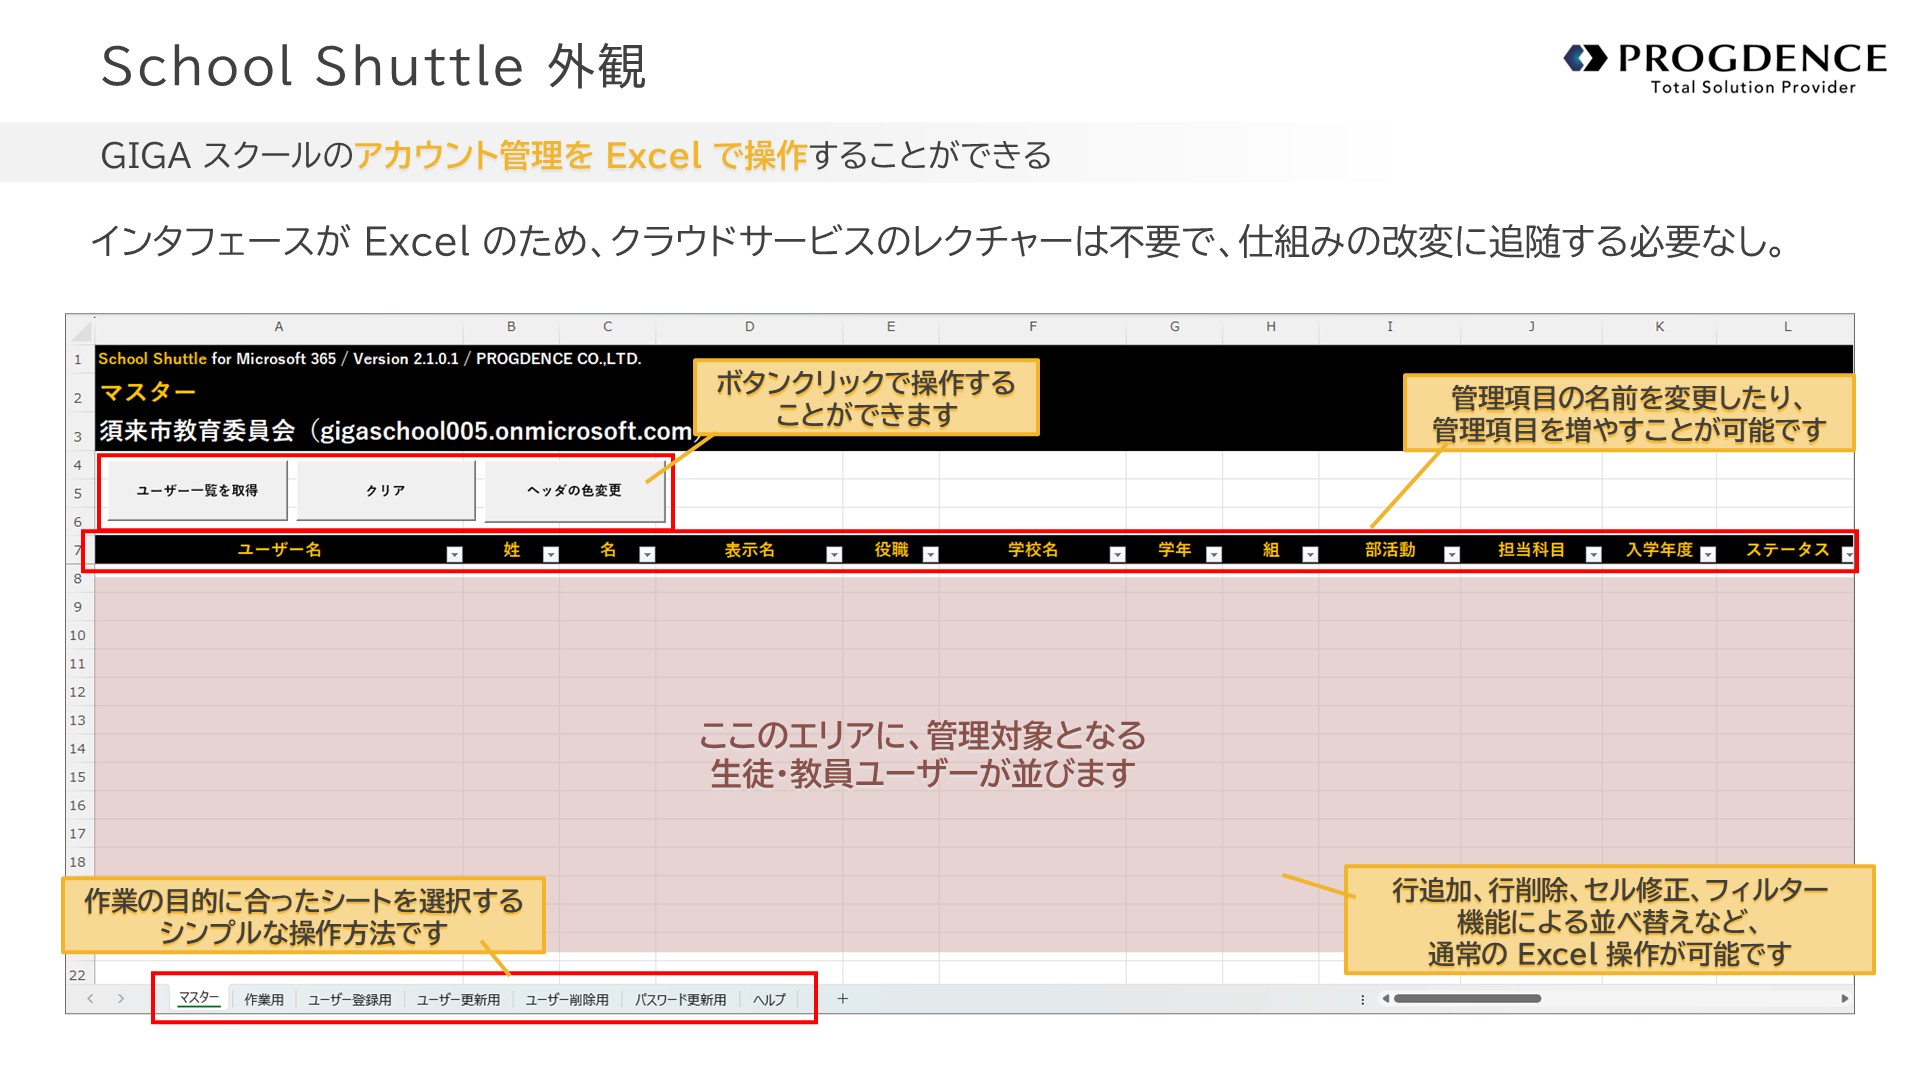
Task: Select column D header
Action: [749, 327]
